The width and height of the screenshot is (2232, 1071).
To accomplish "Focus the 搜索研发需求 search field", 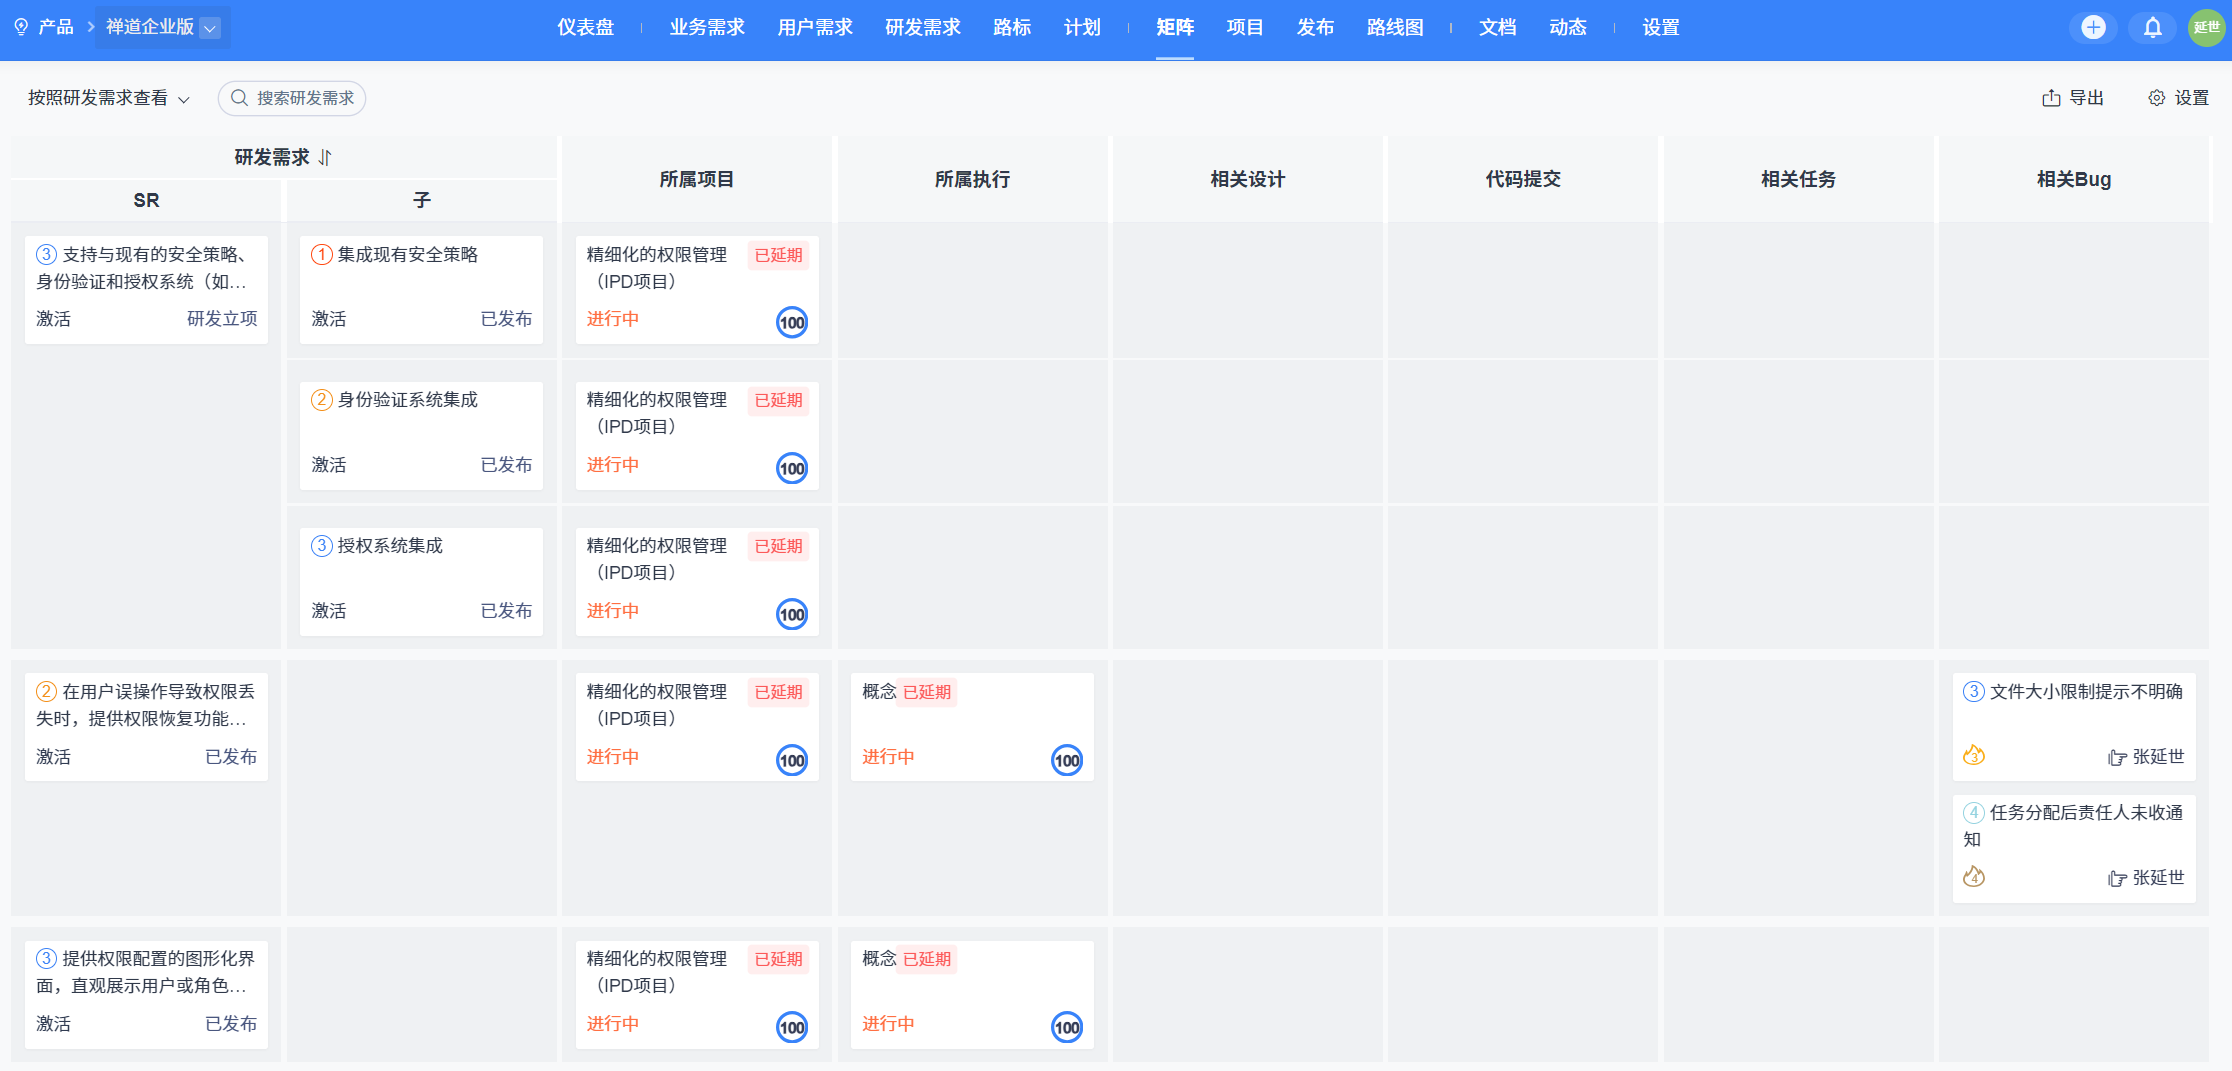I will (292, 98).
